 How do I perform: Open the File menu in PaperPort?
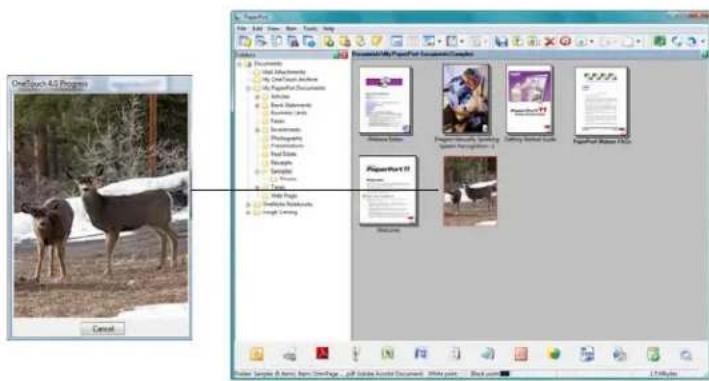coord(242,28)
